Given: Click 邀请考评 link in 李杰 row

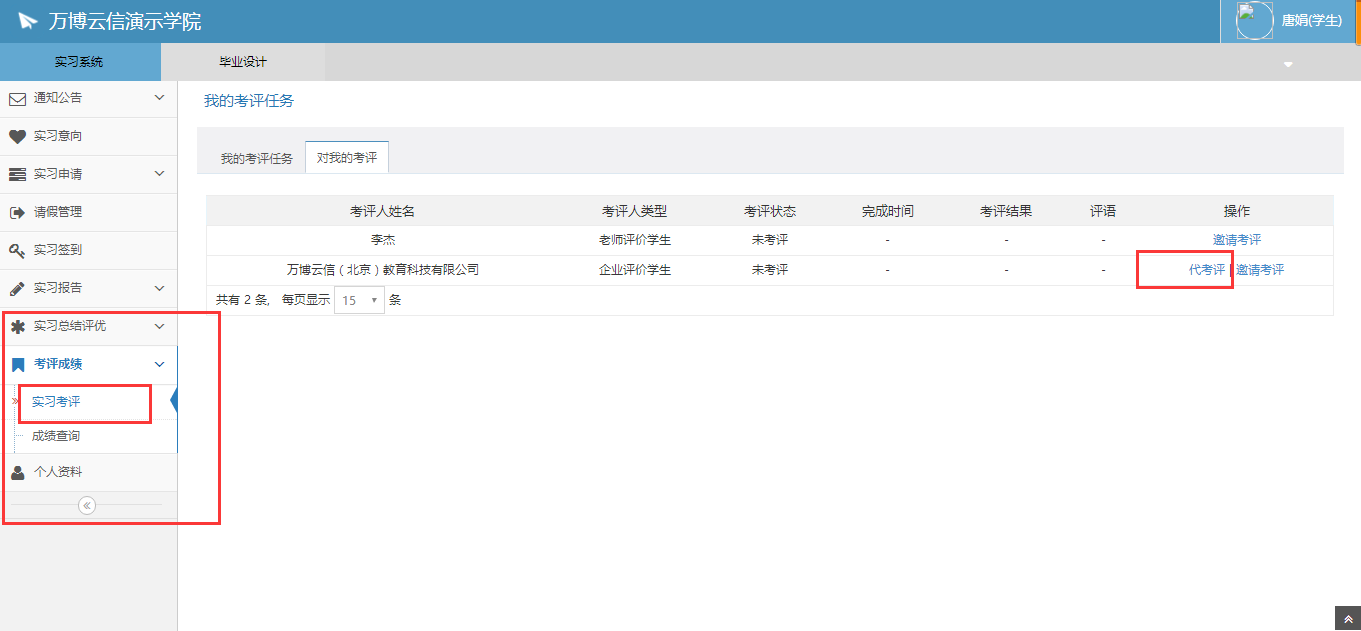Looking at the screenshot, I should click(x=1236, y=240).
